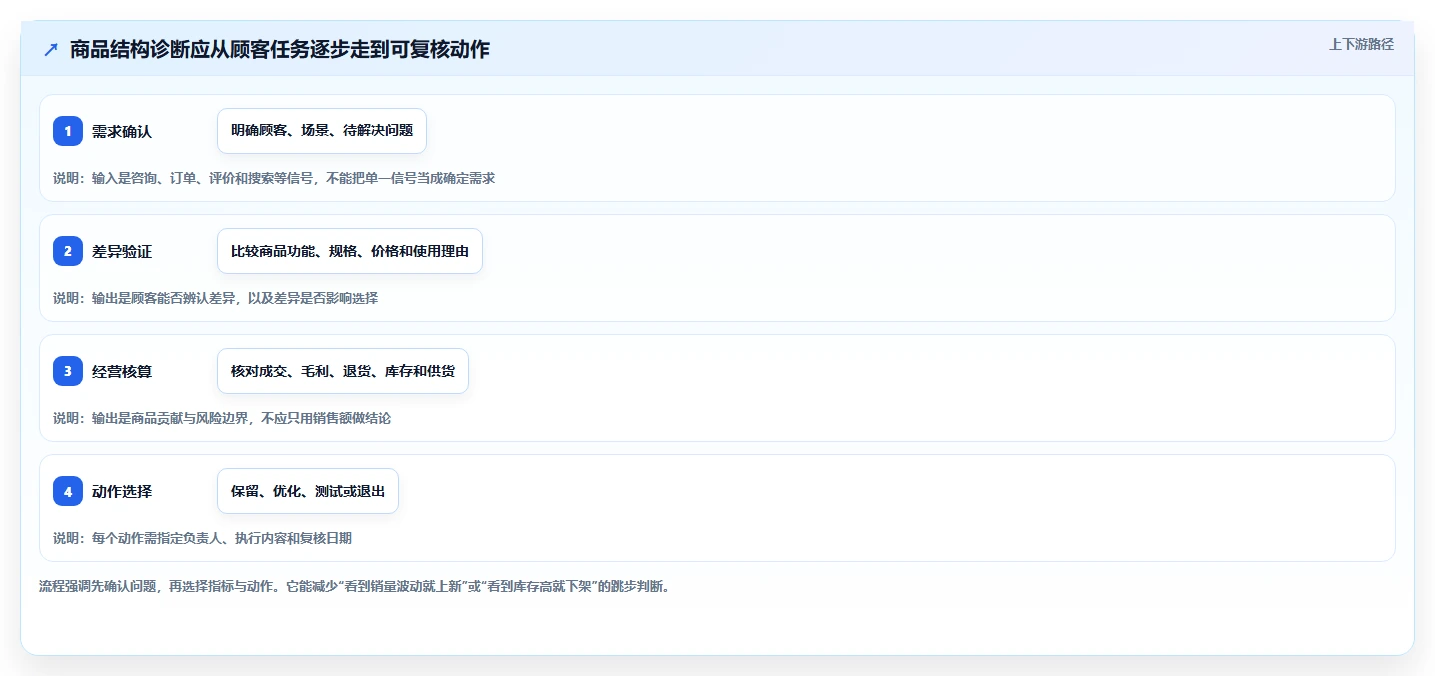
Task: Click the note starting 说明：输出是商品贡献与风险边界
Action: [x=222, y=418]
